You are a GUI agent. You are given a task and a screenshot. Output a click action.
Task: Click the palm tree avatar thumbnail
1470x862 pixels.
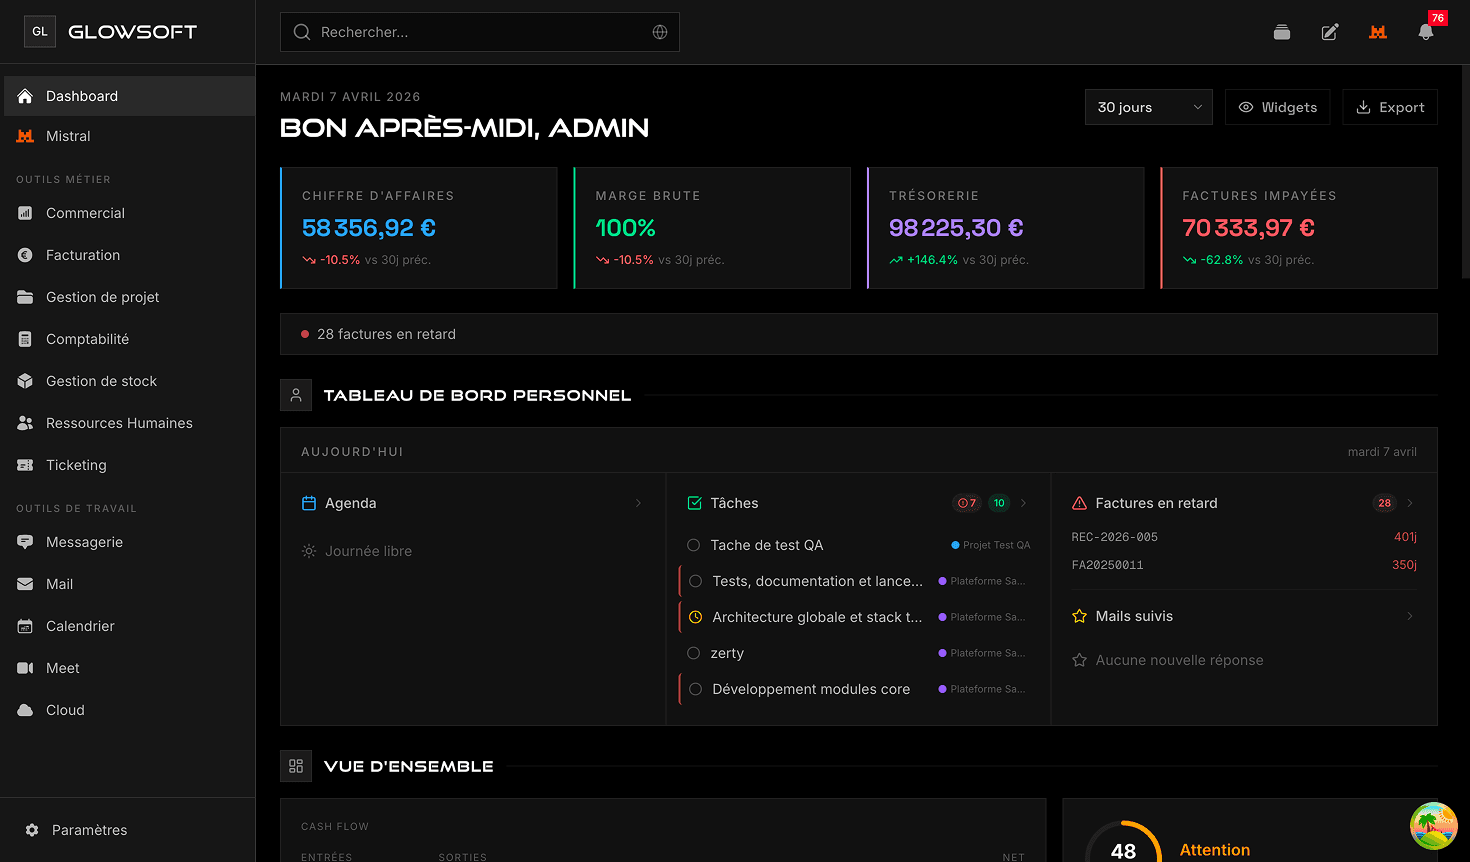[x=1434, y=826]
